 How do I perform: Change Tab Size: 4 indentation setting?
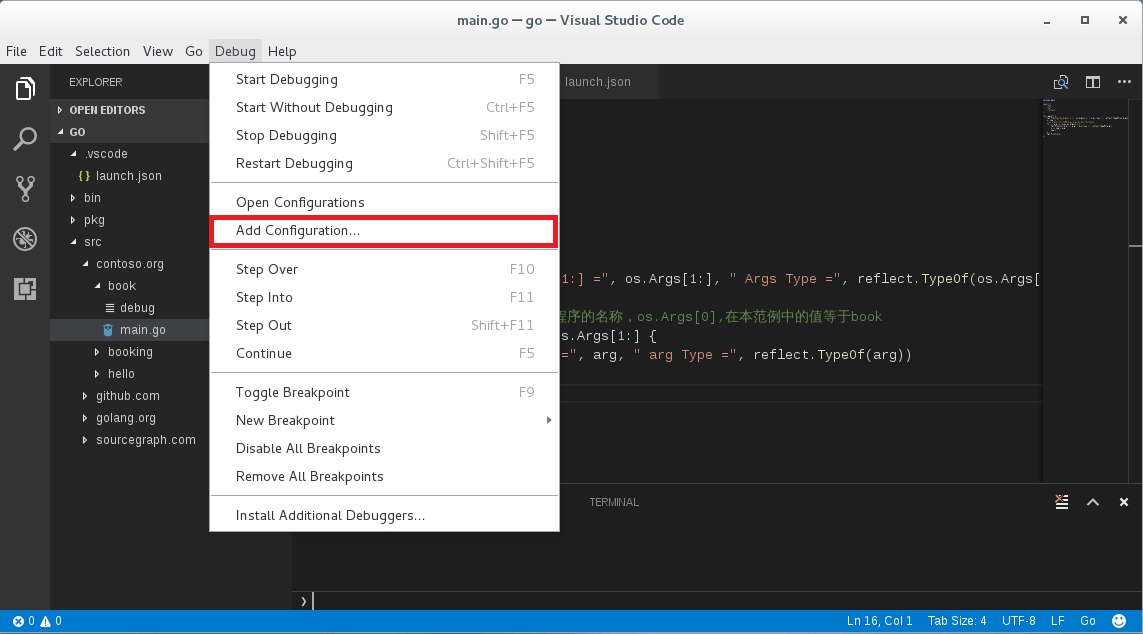pyautogui.click(x=956, y=621)
